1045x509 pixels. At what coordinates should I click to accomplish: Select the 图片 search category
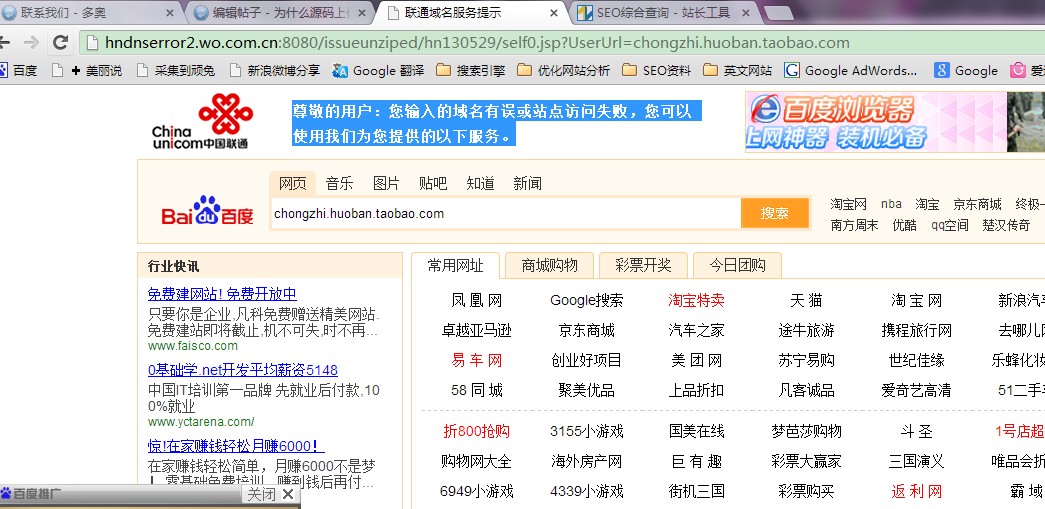386,183
